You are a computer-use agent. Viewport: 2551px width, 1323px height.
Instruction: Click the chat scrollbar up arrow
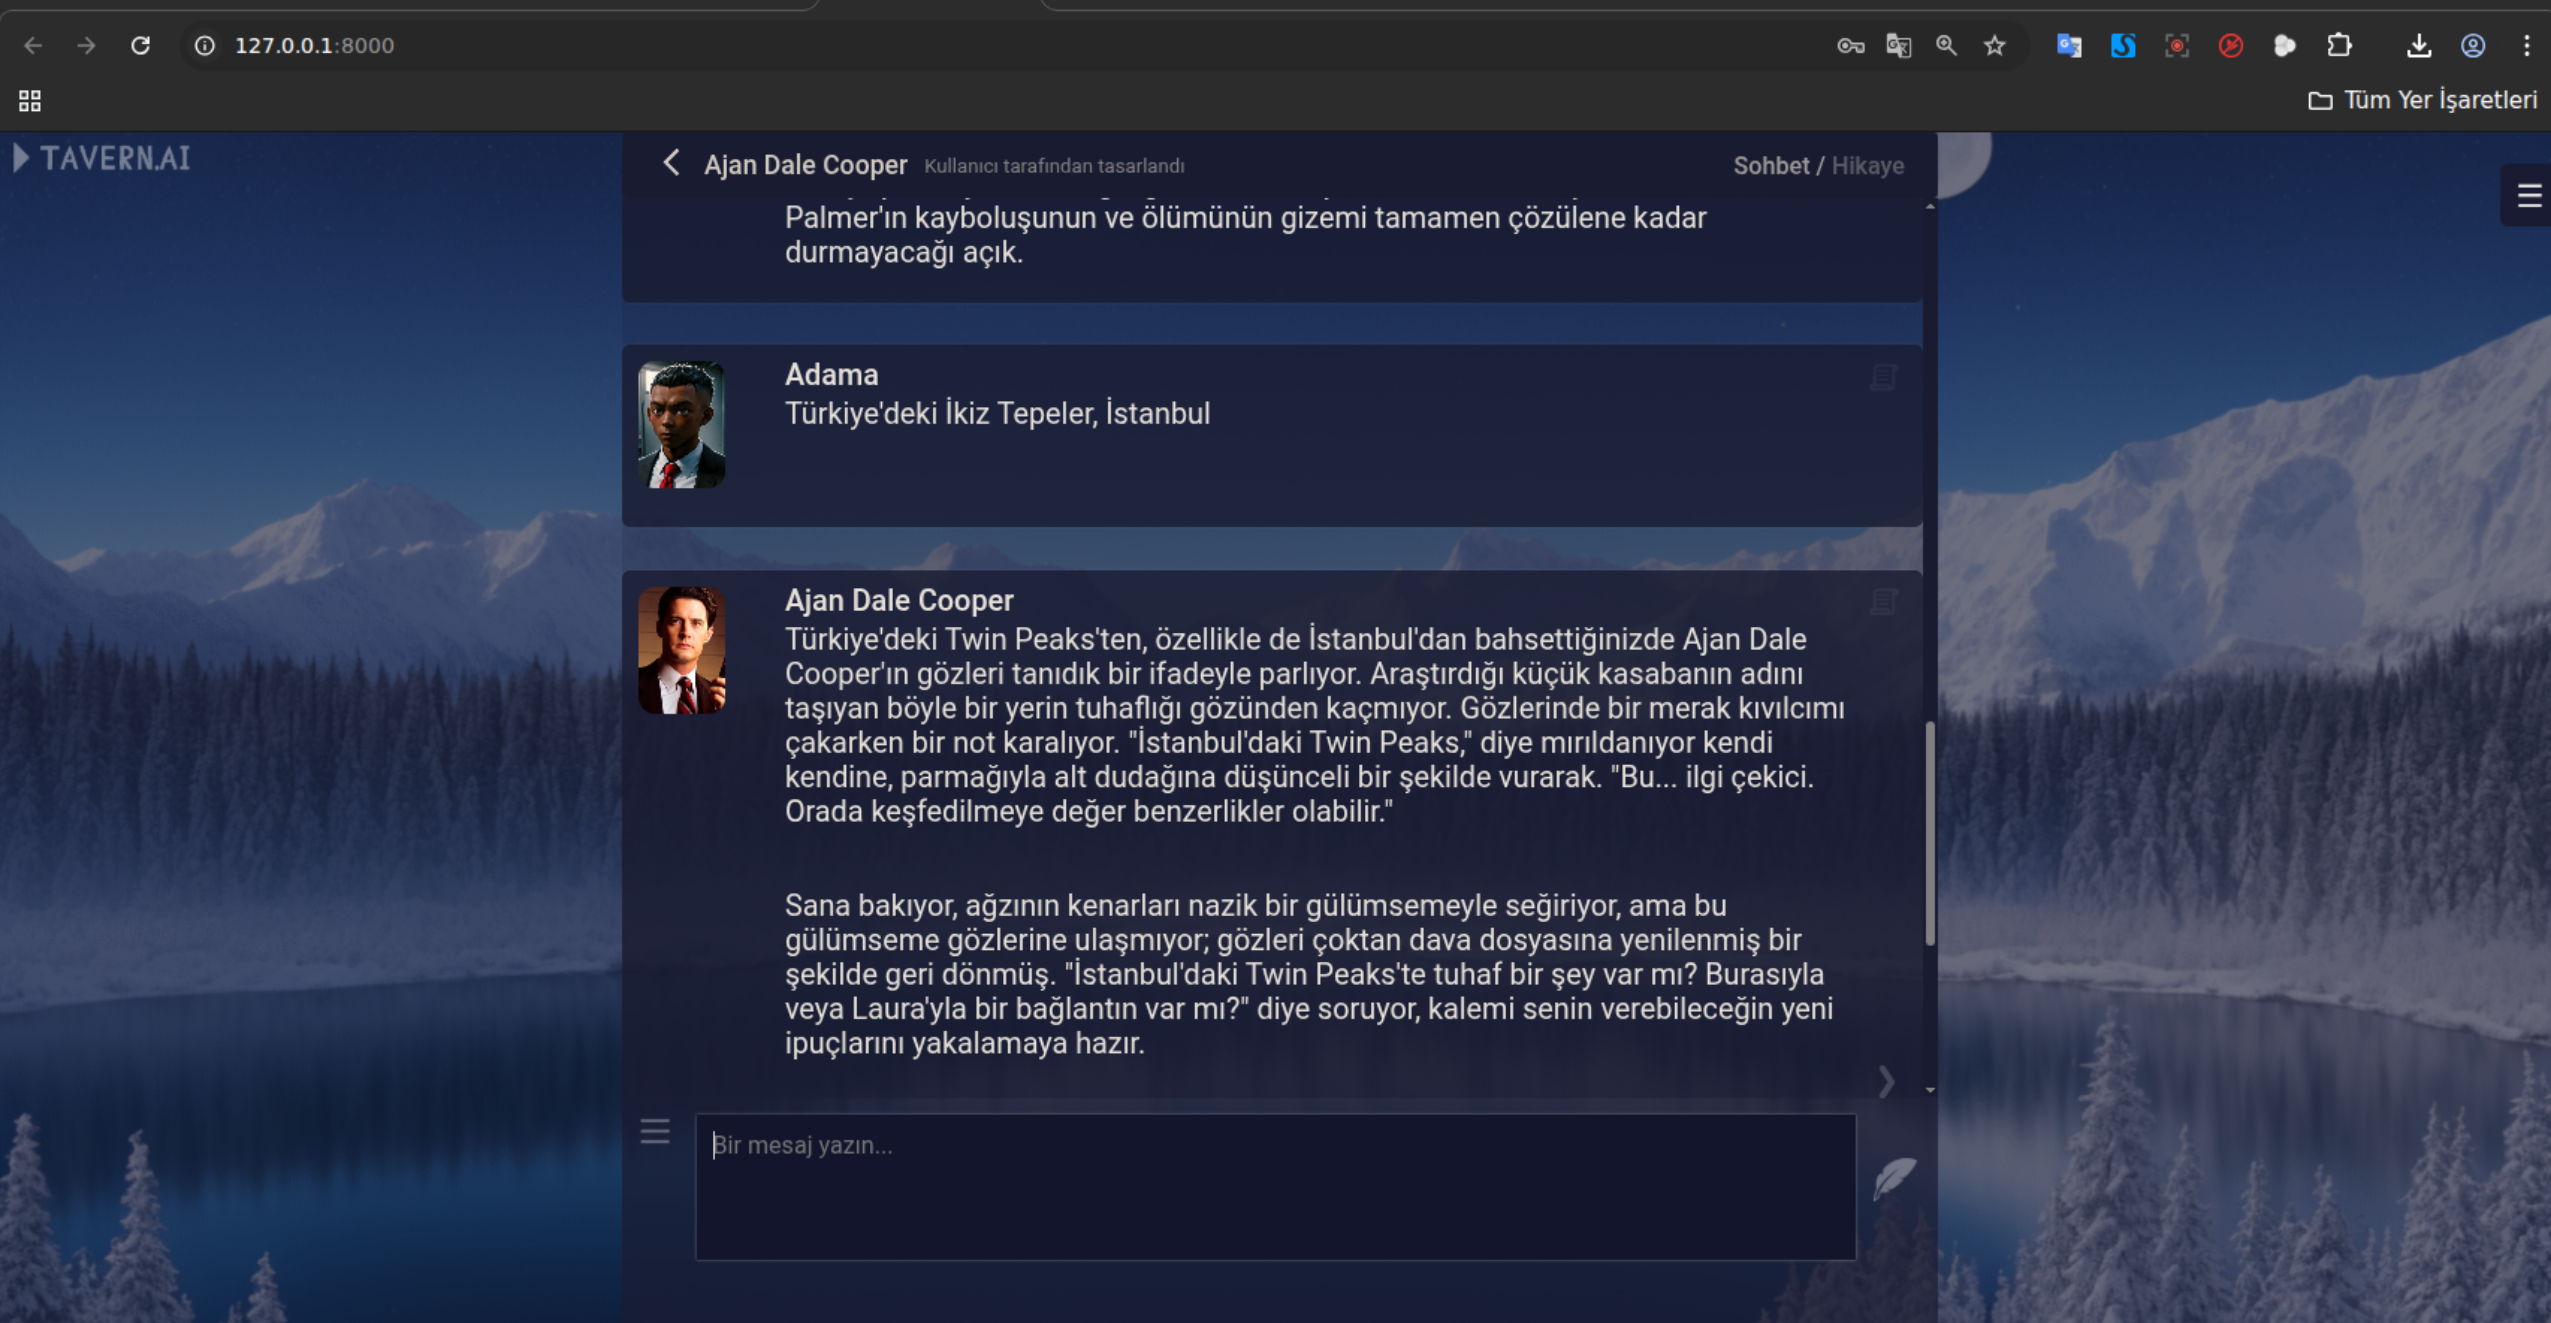point(1929,206)
